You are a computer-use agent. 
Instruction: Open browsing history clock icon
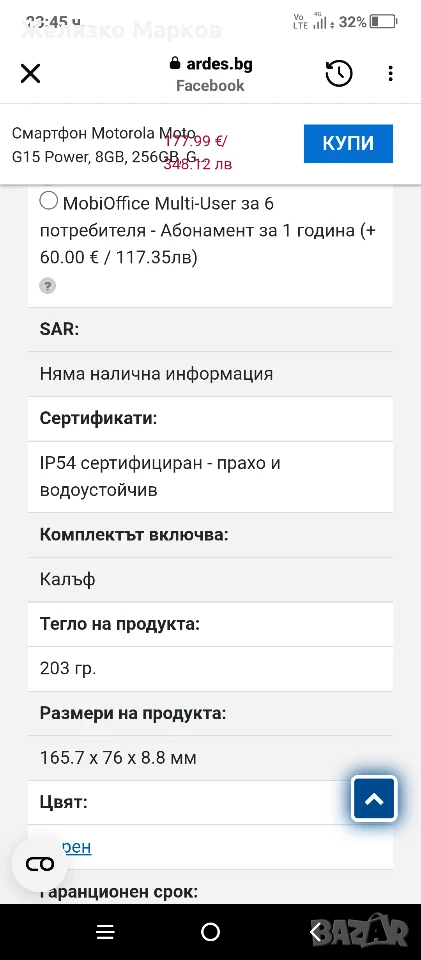pyautogui.click(x=338, y=74)
